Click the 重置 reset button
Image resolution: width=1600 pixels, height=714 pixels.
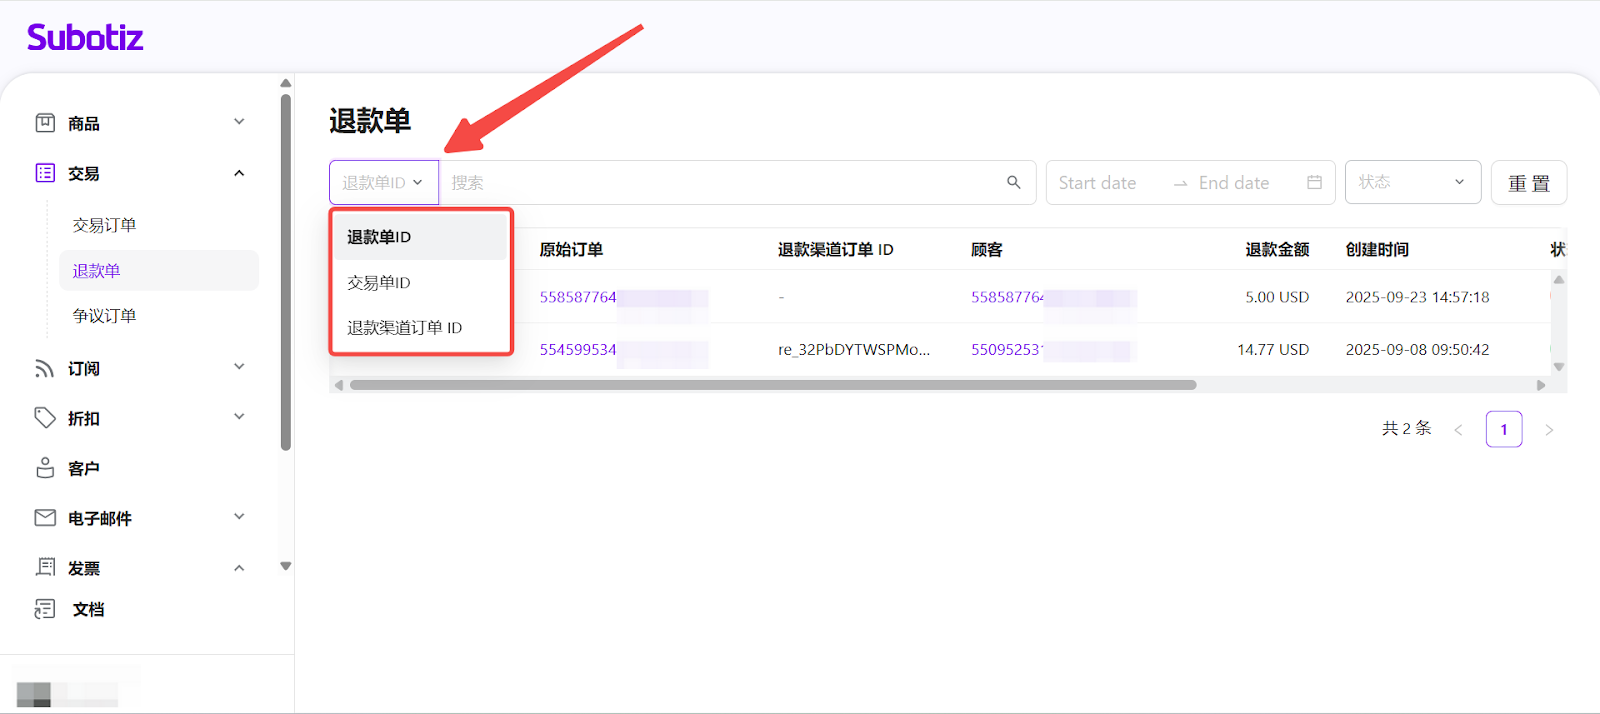[1528, 183]
